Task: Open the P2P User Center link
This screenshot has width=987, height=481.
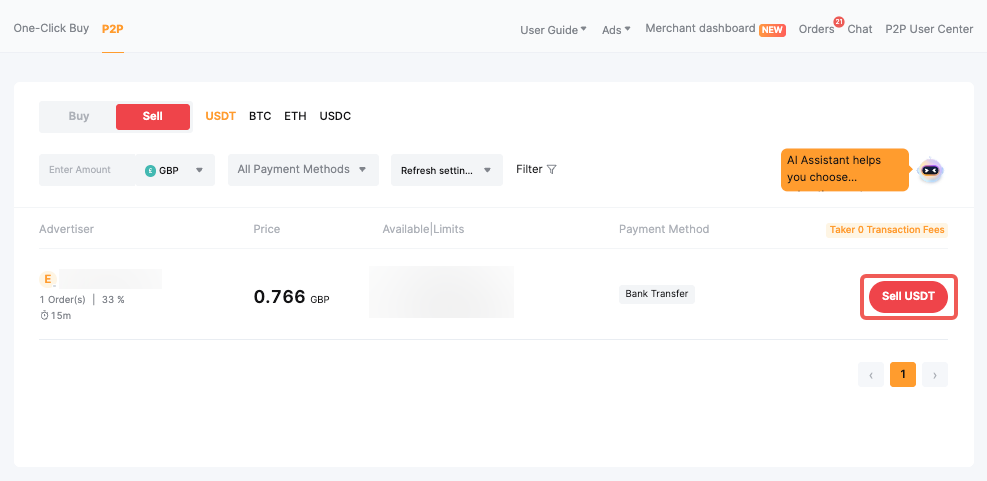Action: [929, 29]
